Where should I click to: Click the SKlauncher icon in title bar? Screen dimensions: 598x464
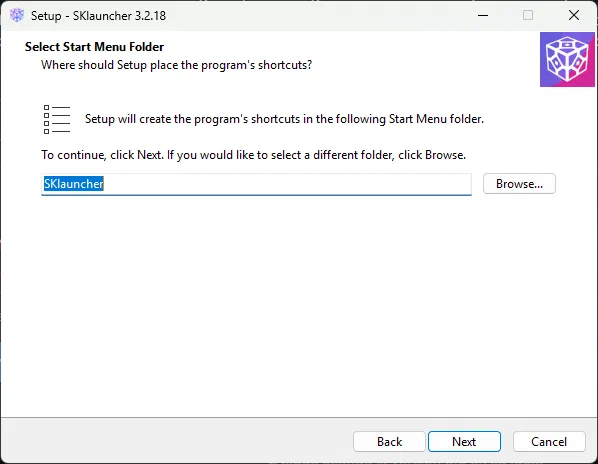pyautogui.click(x=17, y=15)
